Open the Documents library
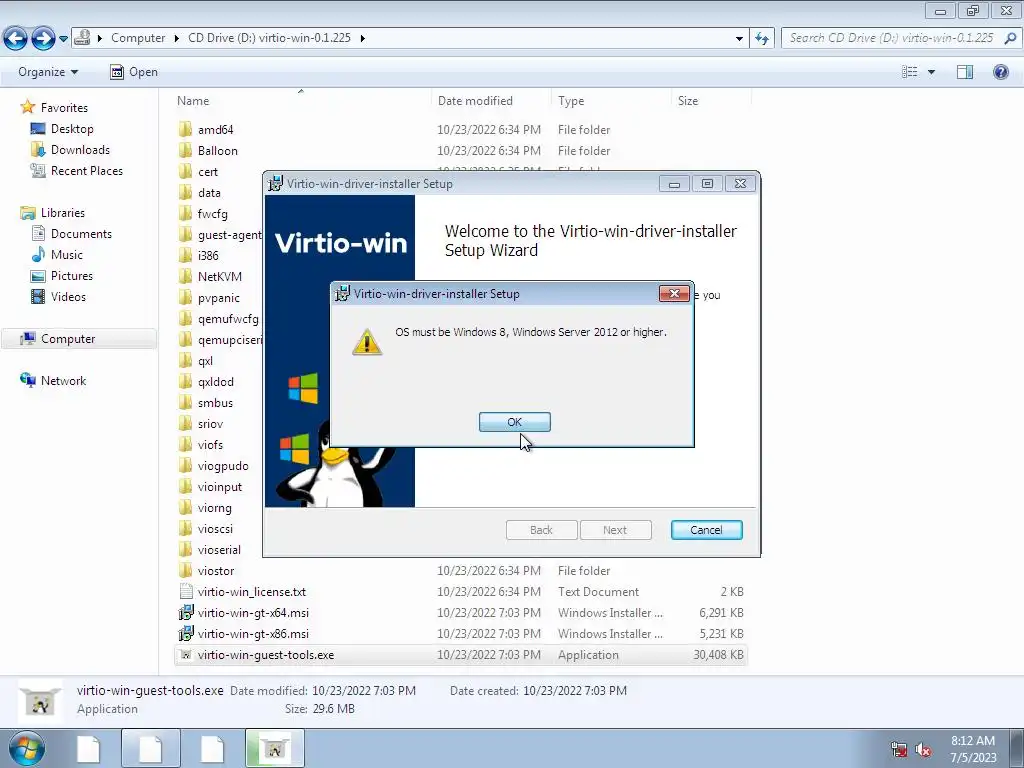The height and width of the screenshot is (768, 1024). (81, 234)
